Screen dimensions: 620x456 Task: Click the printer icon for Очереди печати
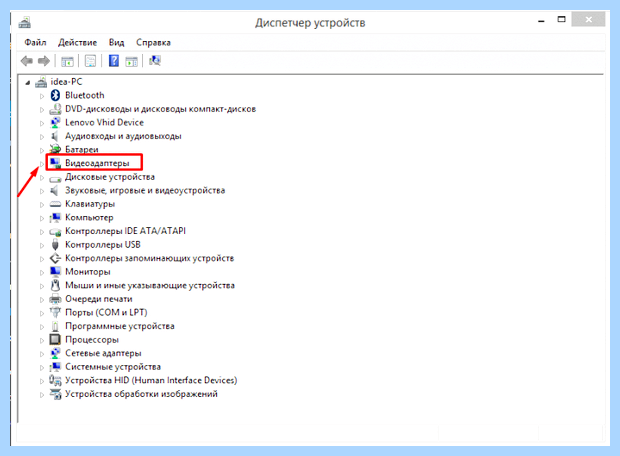tap(55, 299)
